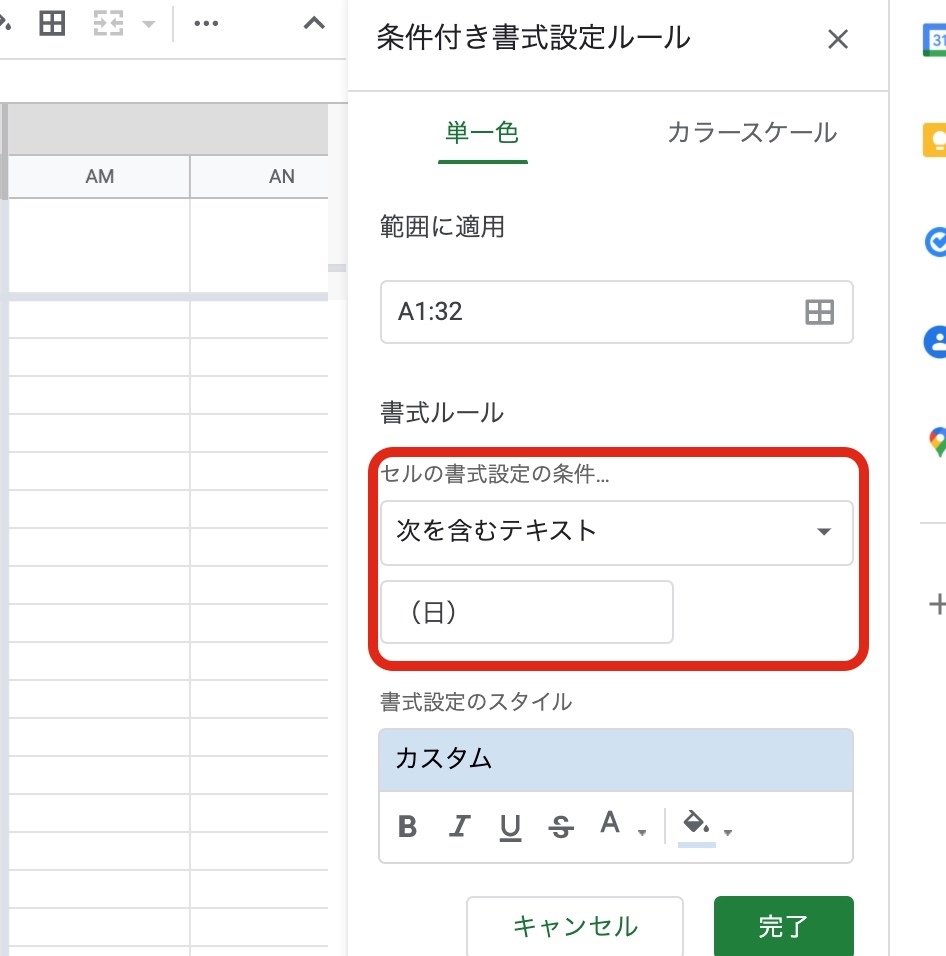Close the conditional formatting rules panel
Screen dimensions: 946x956
click(838, 39)
